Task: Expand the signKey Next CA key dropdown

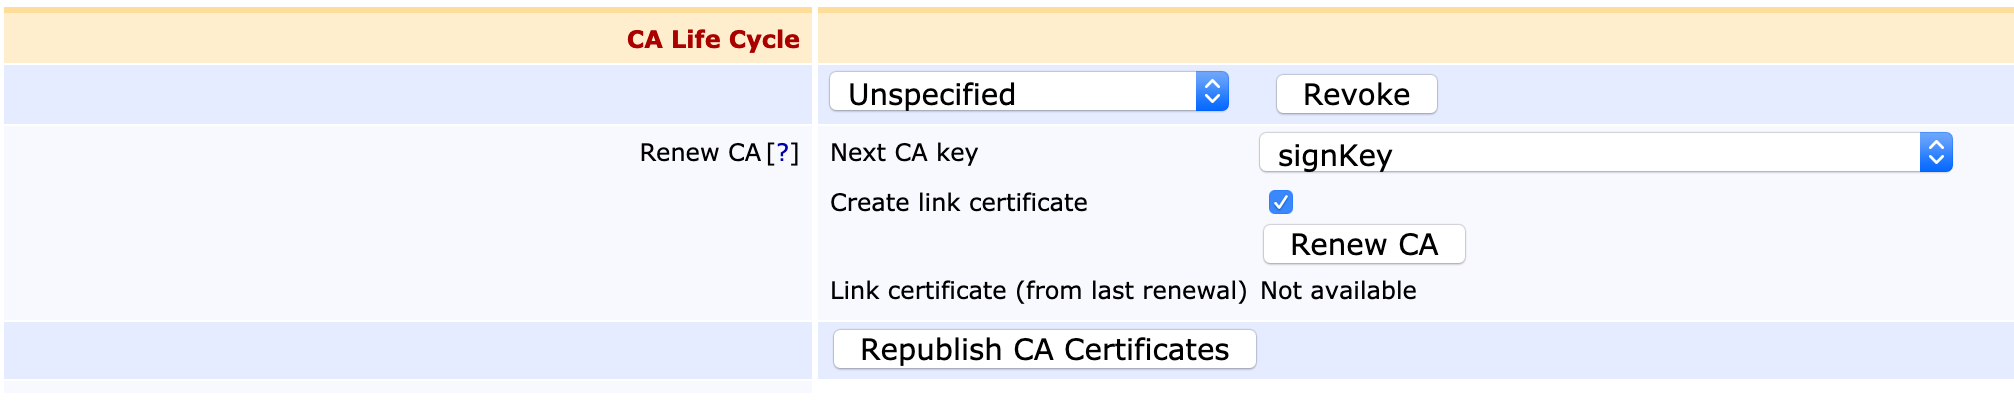Action: 1588,154
